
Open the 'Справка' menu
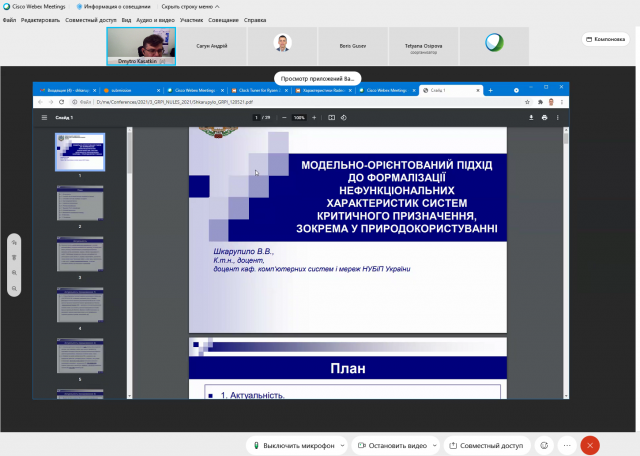pyautogui.click(x=255, y=20)
